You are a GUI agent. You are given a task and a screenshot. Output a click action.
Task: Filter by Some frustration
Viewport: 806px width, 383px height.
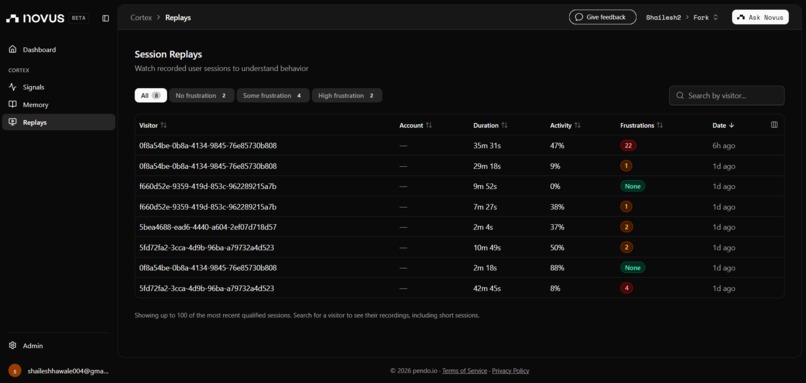[x=273, y=96]
